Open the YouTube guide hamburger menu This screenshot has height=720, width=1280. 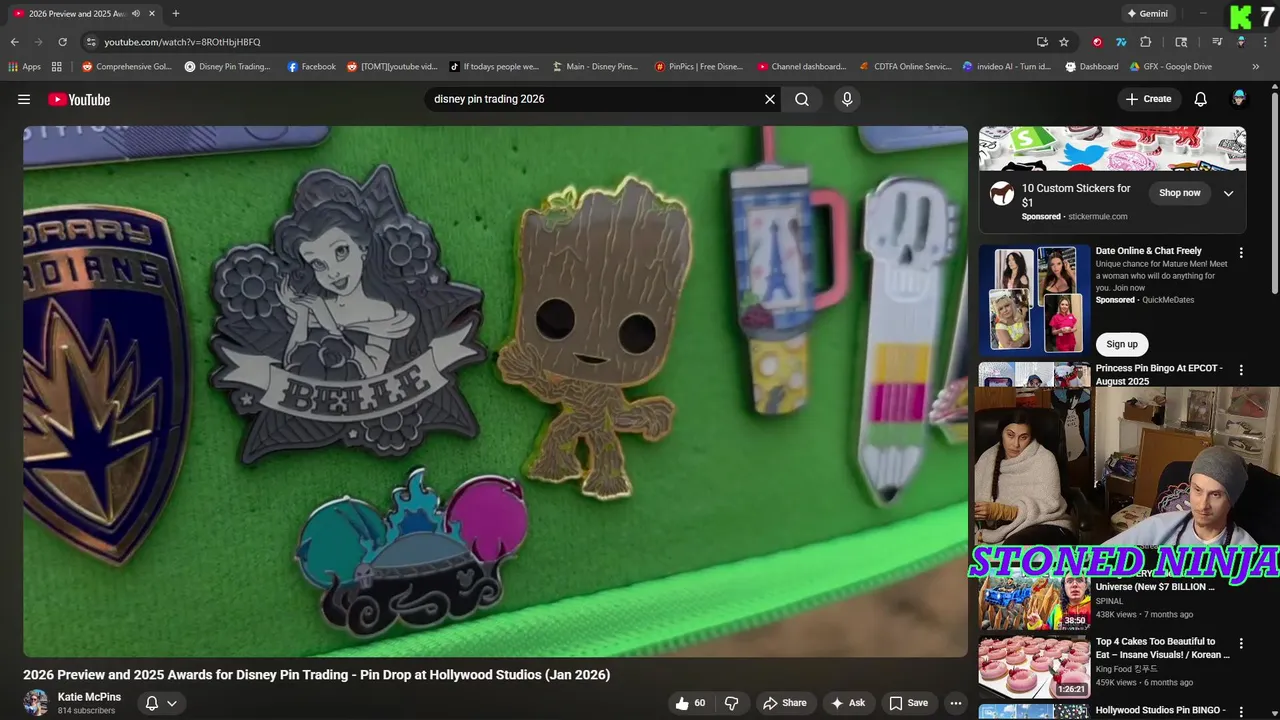pos(24,99)
